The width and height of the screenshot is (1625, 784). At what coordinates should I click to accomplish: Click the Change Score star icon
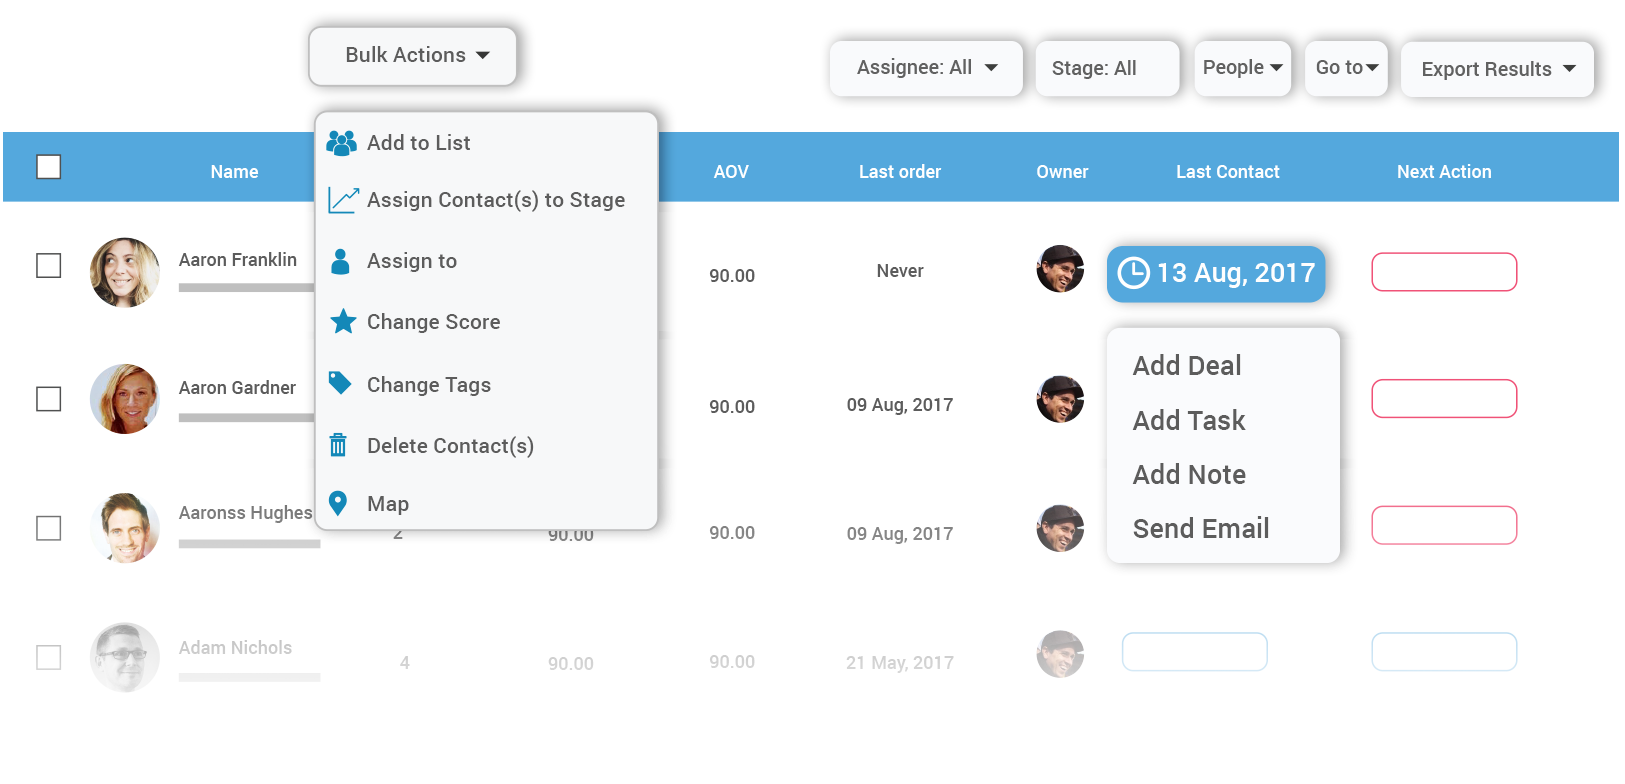[343, 321]
